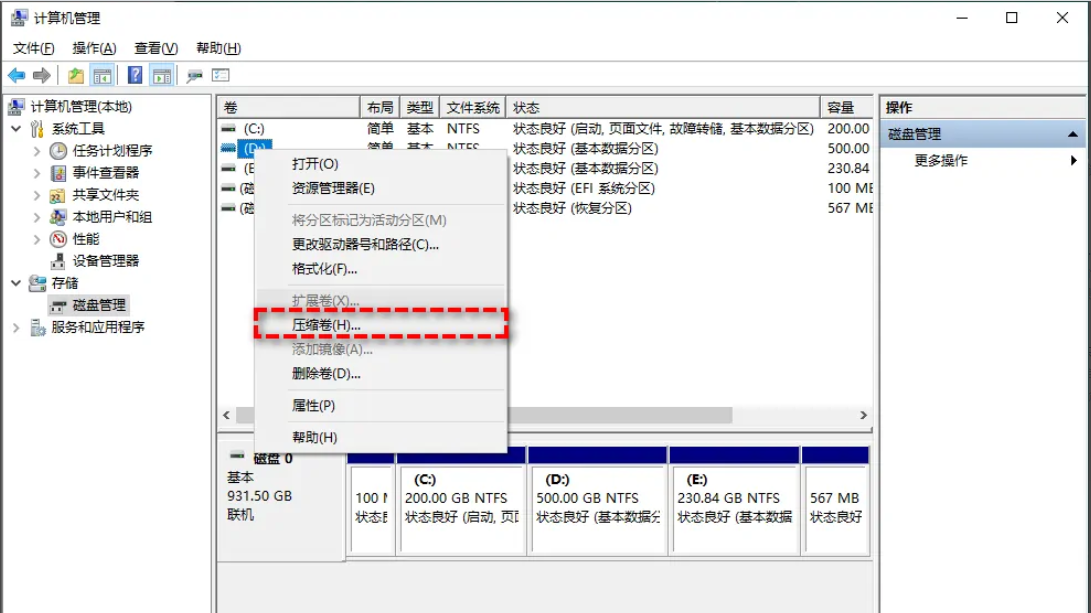Choose 格式化(F)... from context menu

[381, 269]
